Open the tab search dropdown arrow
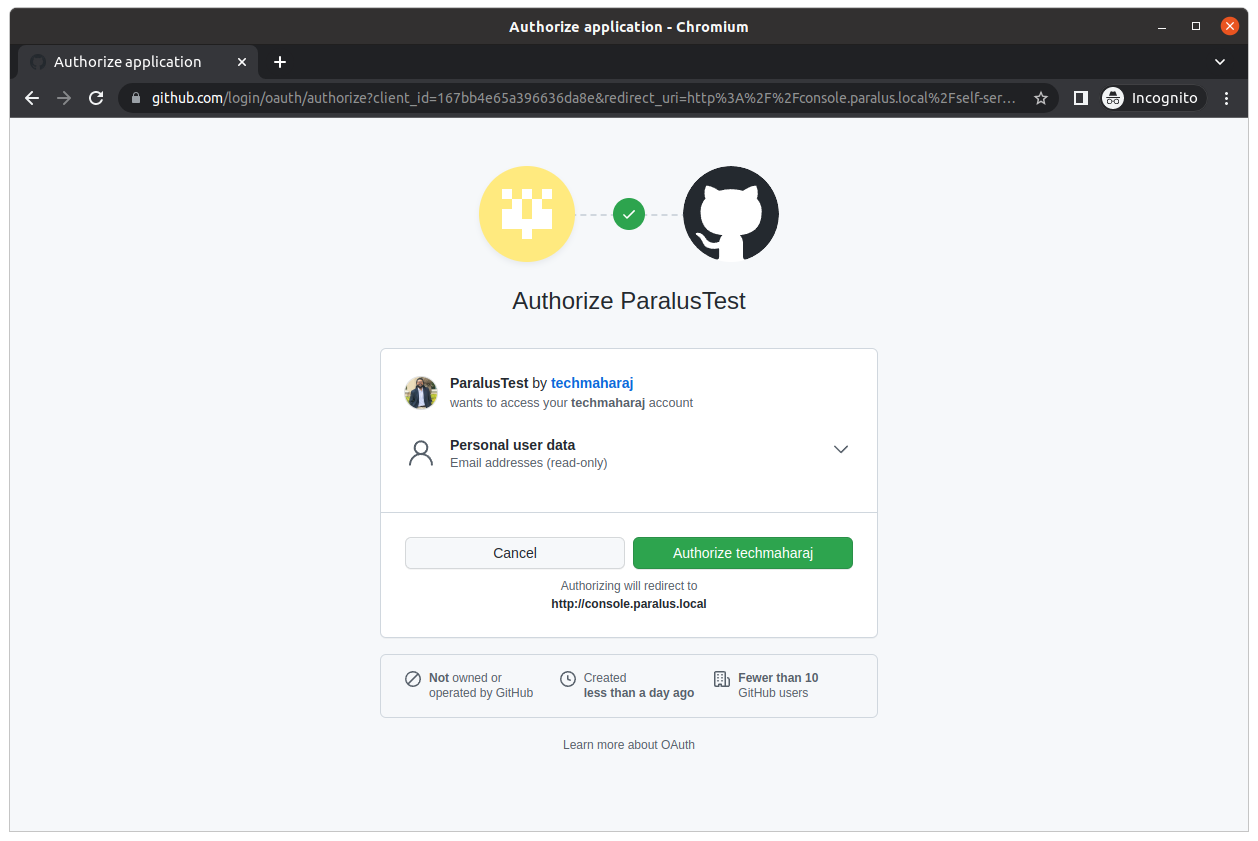Viewport: 1258px width, 841px height. (x=1220, y=62)
